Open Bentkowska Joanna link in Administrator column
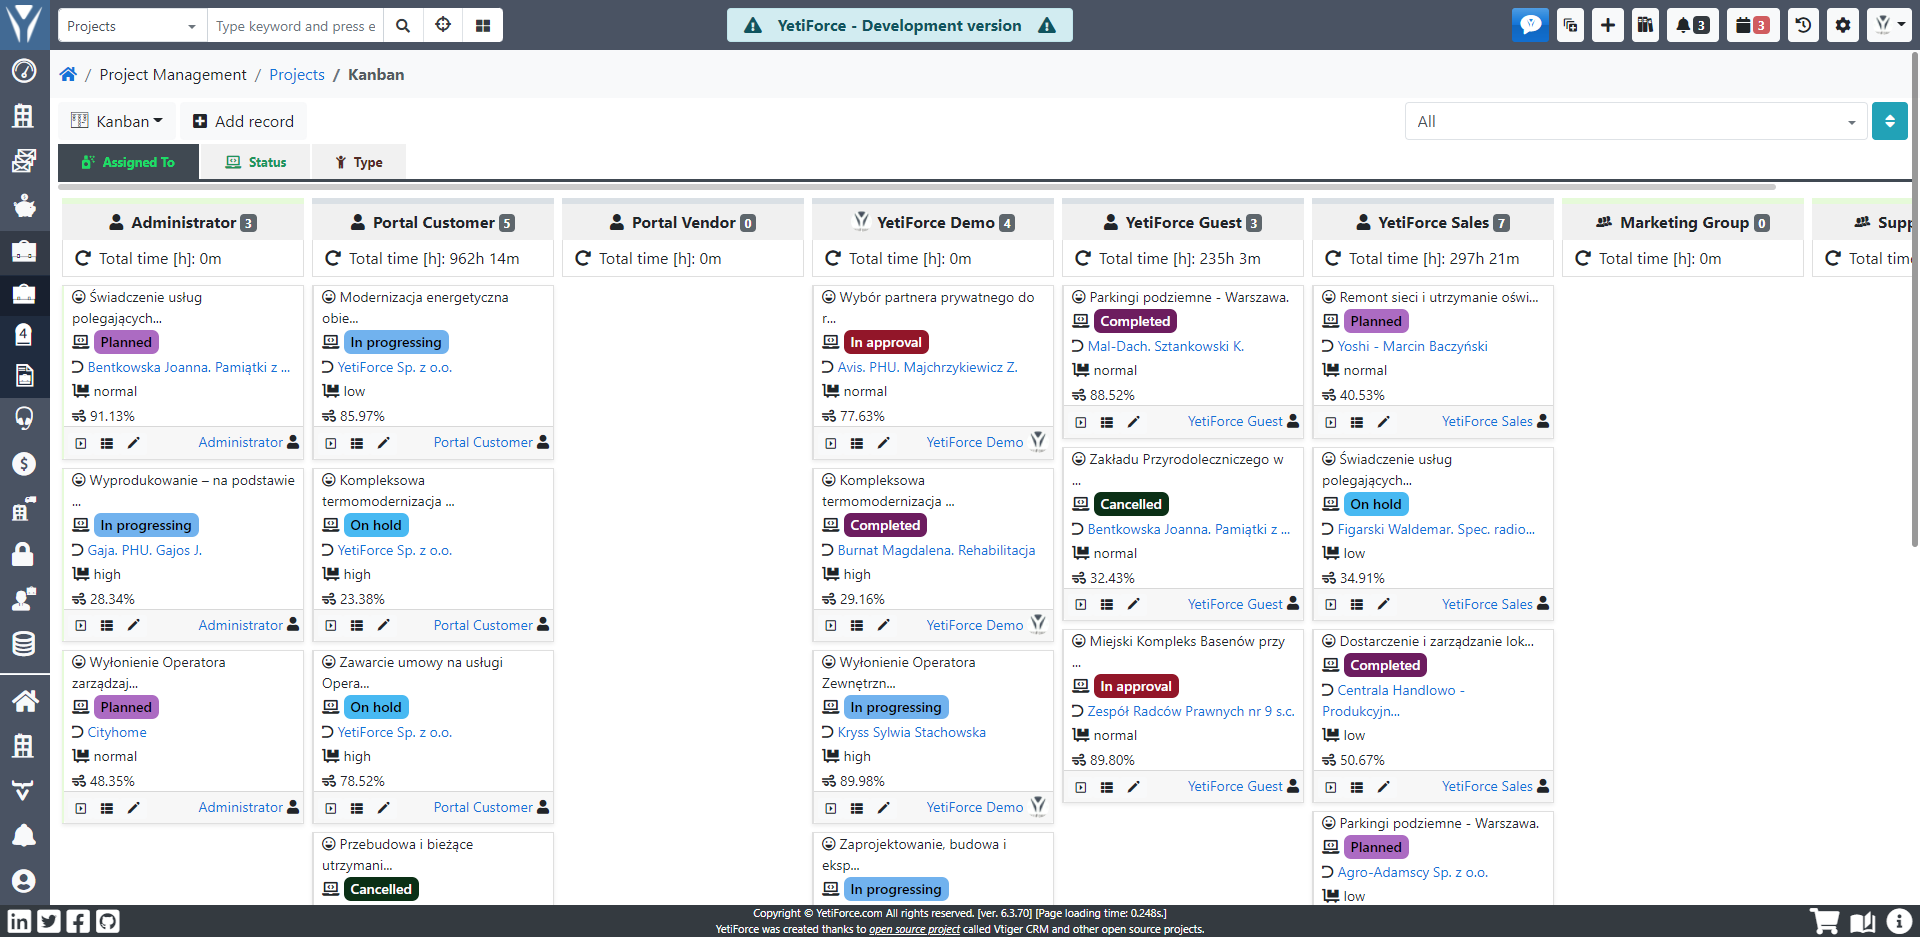 pyautogui.click(x=189, y=367)
